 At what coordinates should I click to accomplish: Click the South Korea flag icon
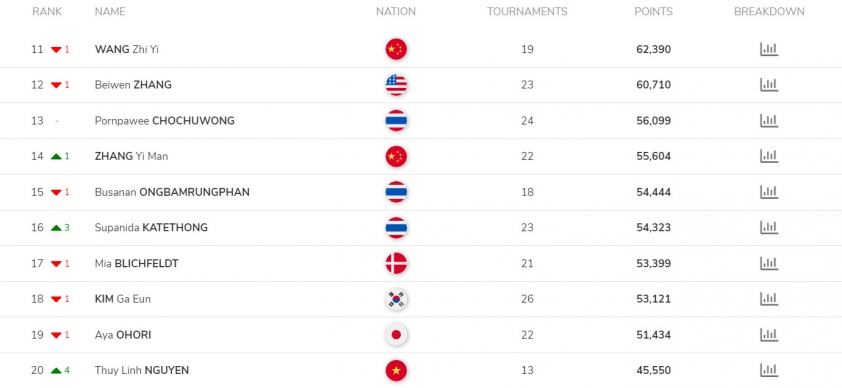pos(396,299)
